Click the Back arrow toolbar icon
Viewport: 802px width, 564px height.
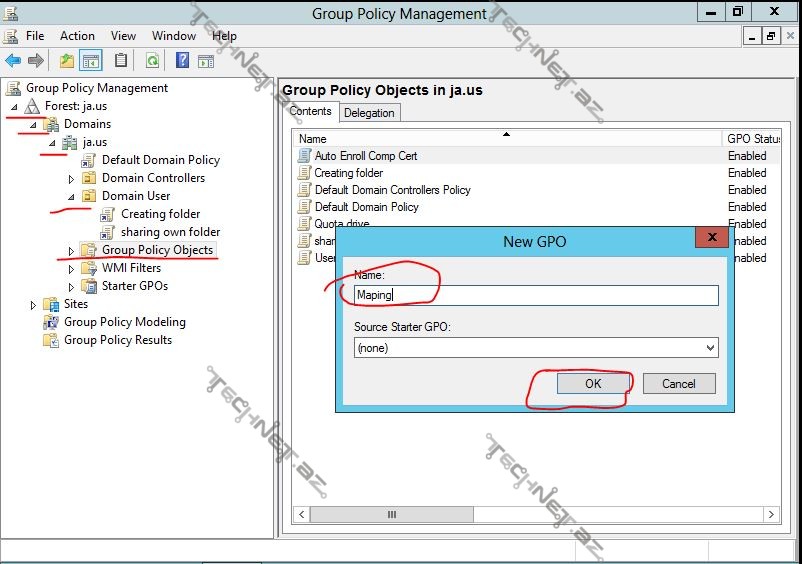click(13, 61)
